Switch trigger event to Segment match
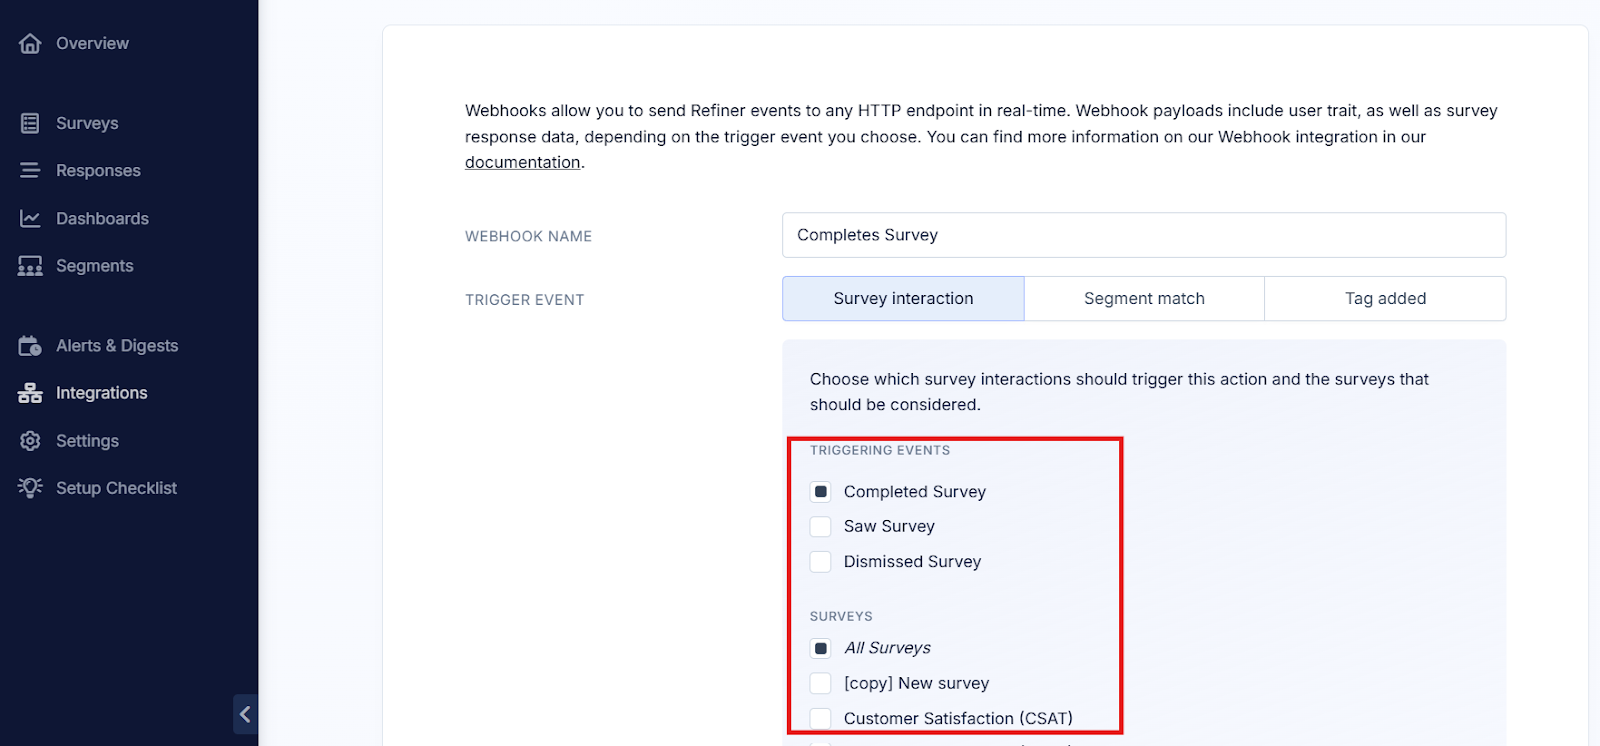 [x=1144, y=299]
